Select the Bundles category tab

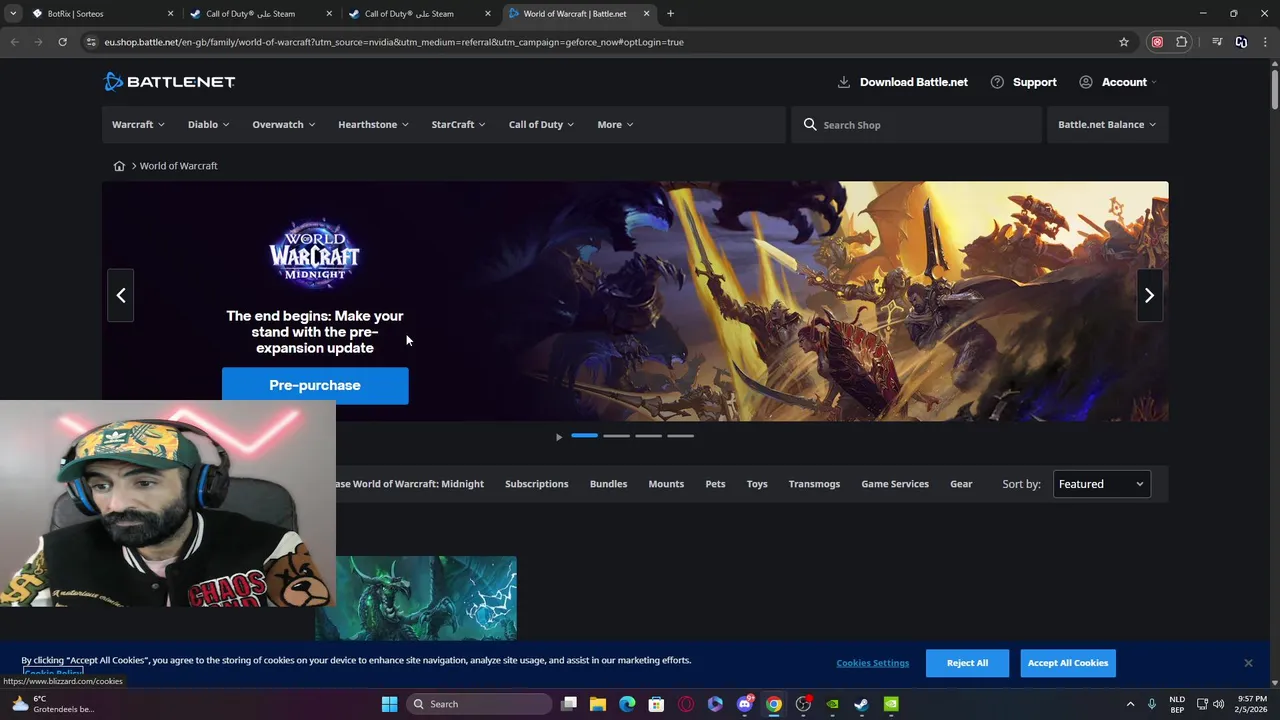click(608, 484)
